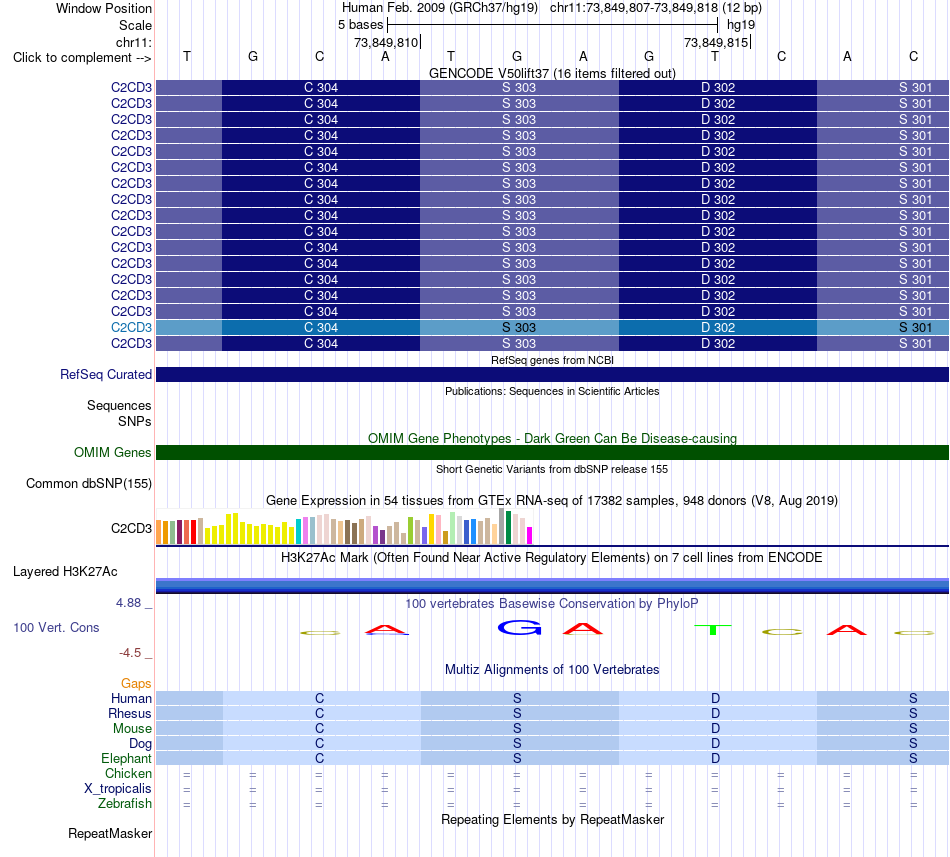
Task: Click the 73,849,815 position marker
Action: click(716, 42)
